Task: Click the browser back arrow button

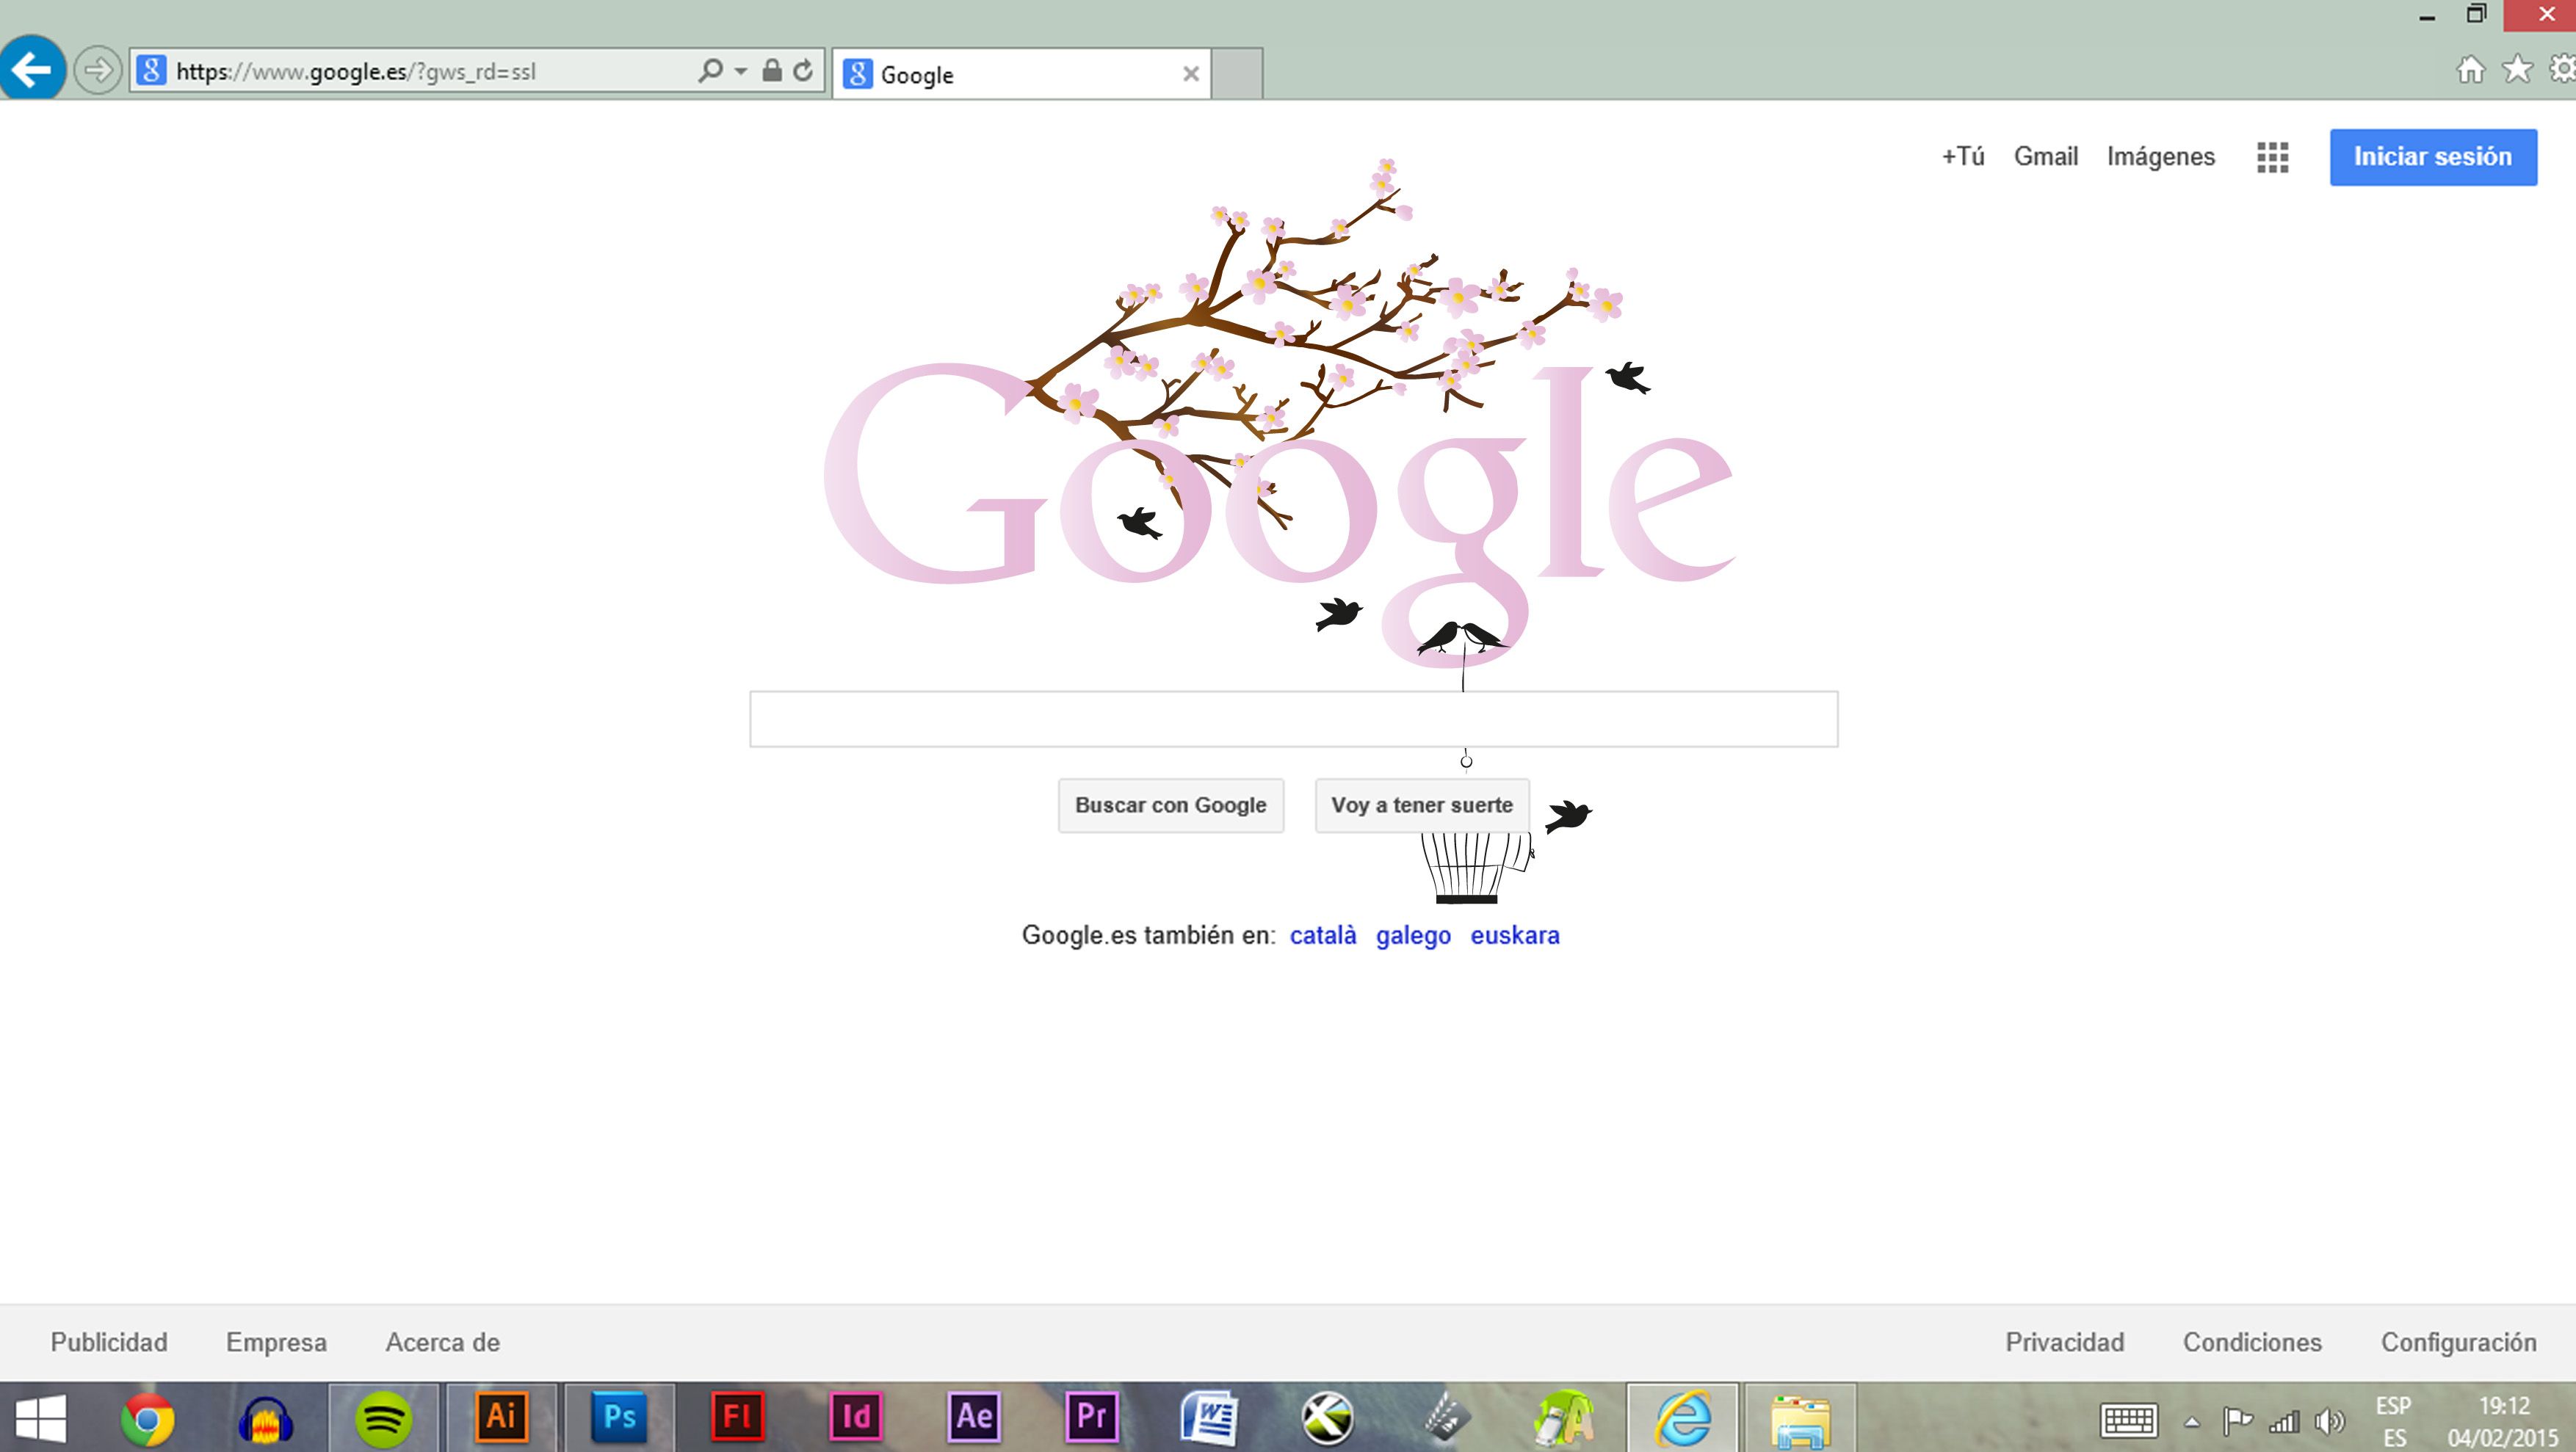Action: (32, 69)
